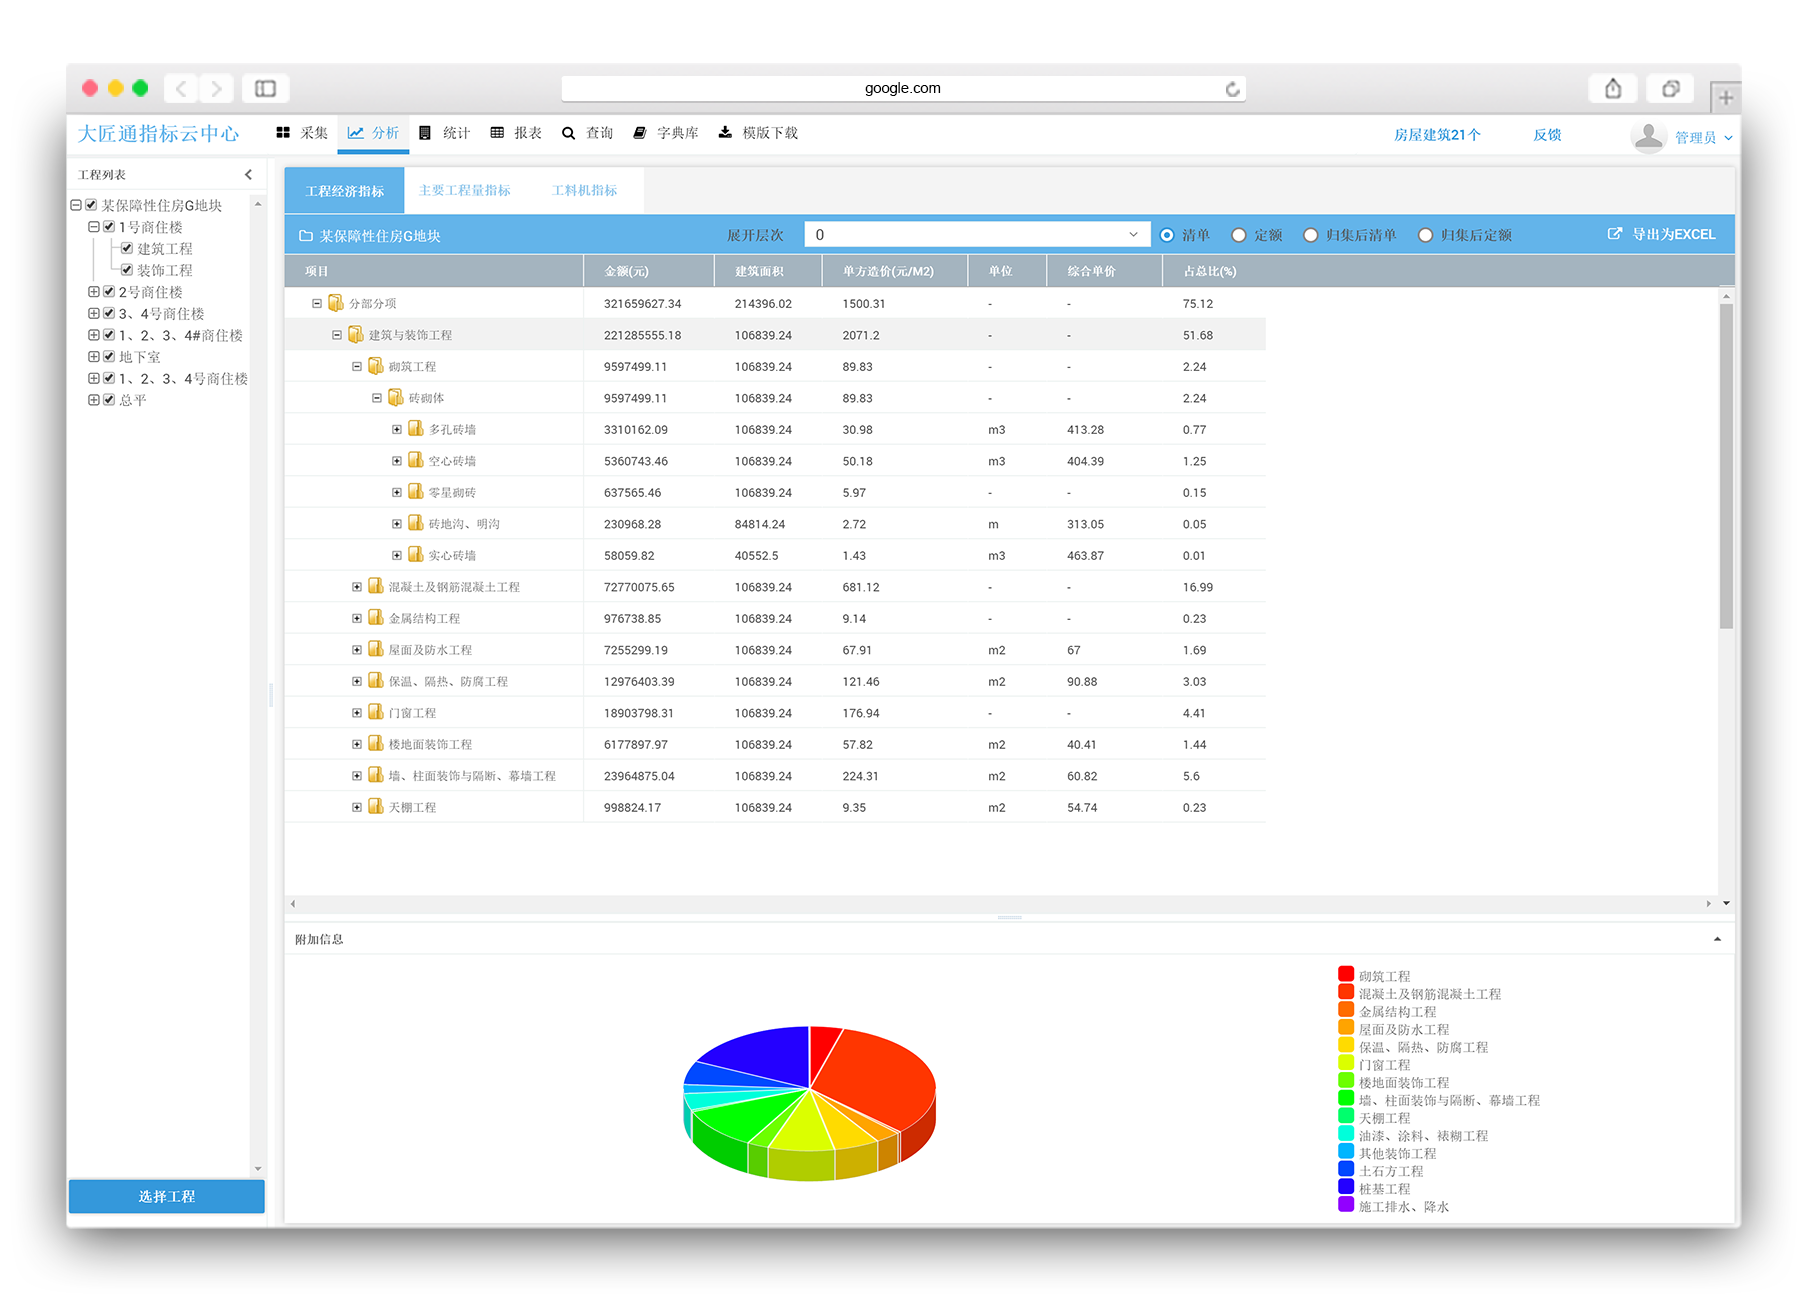The height and width of the screenshot is (1307, 1804).
Task: Select the 定额 radio option
Action: (1239, 235)
